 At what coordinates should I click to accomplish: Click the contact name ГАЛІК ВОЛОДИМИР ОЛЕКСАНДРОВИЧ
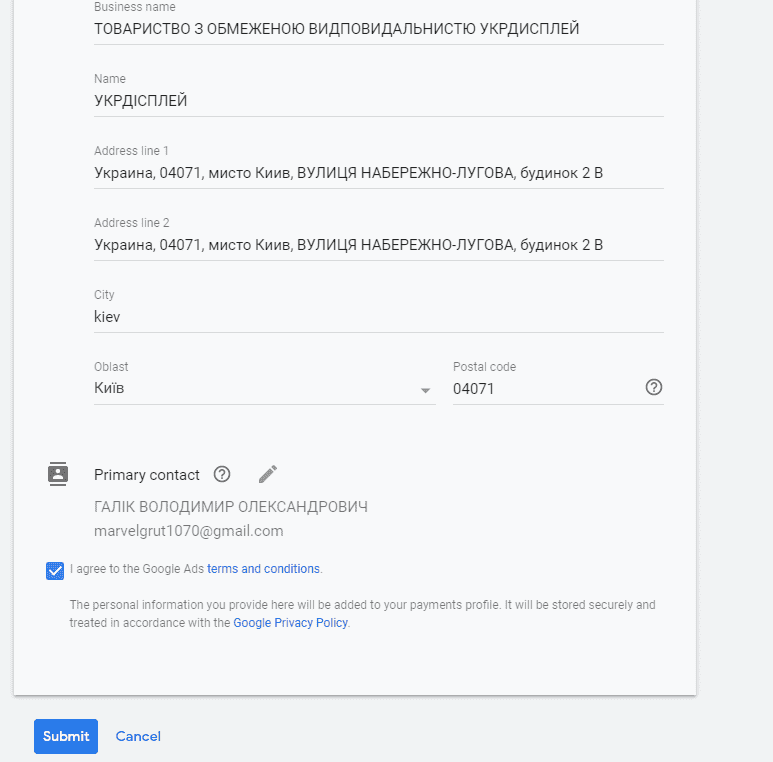click(231, 507)
